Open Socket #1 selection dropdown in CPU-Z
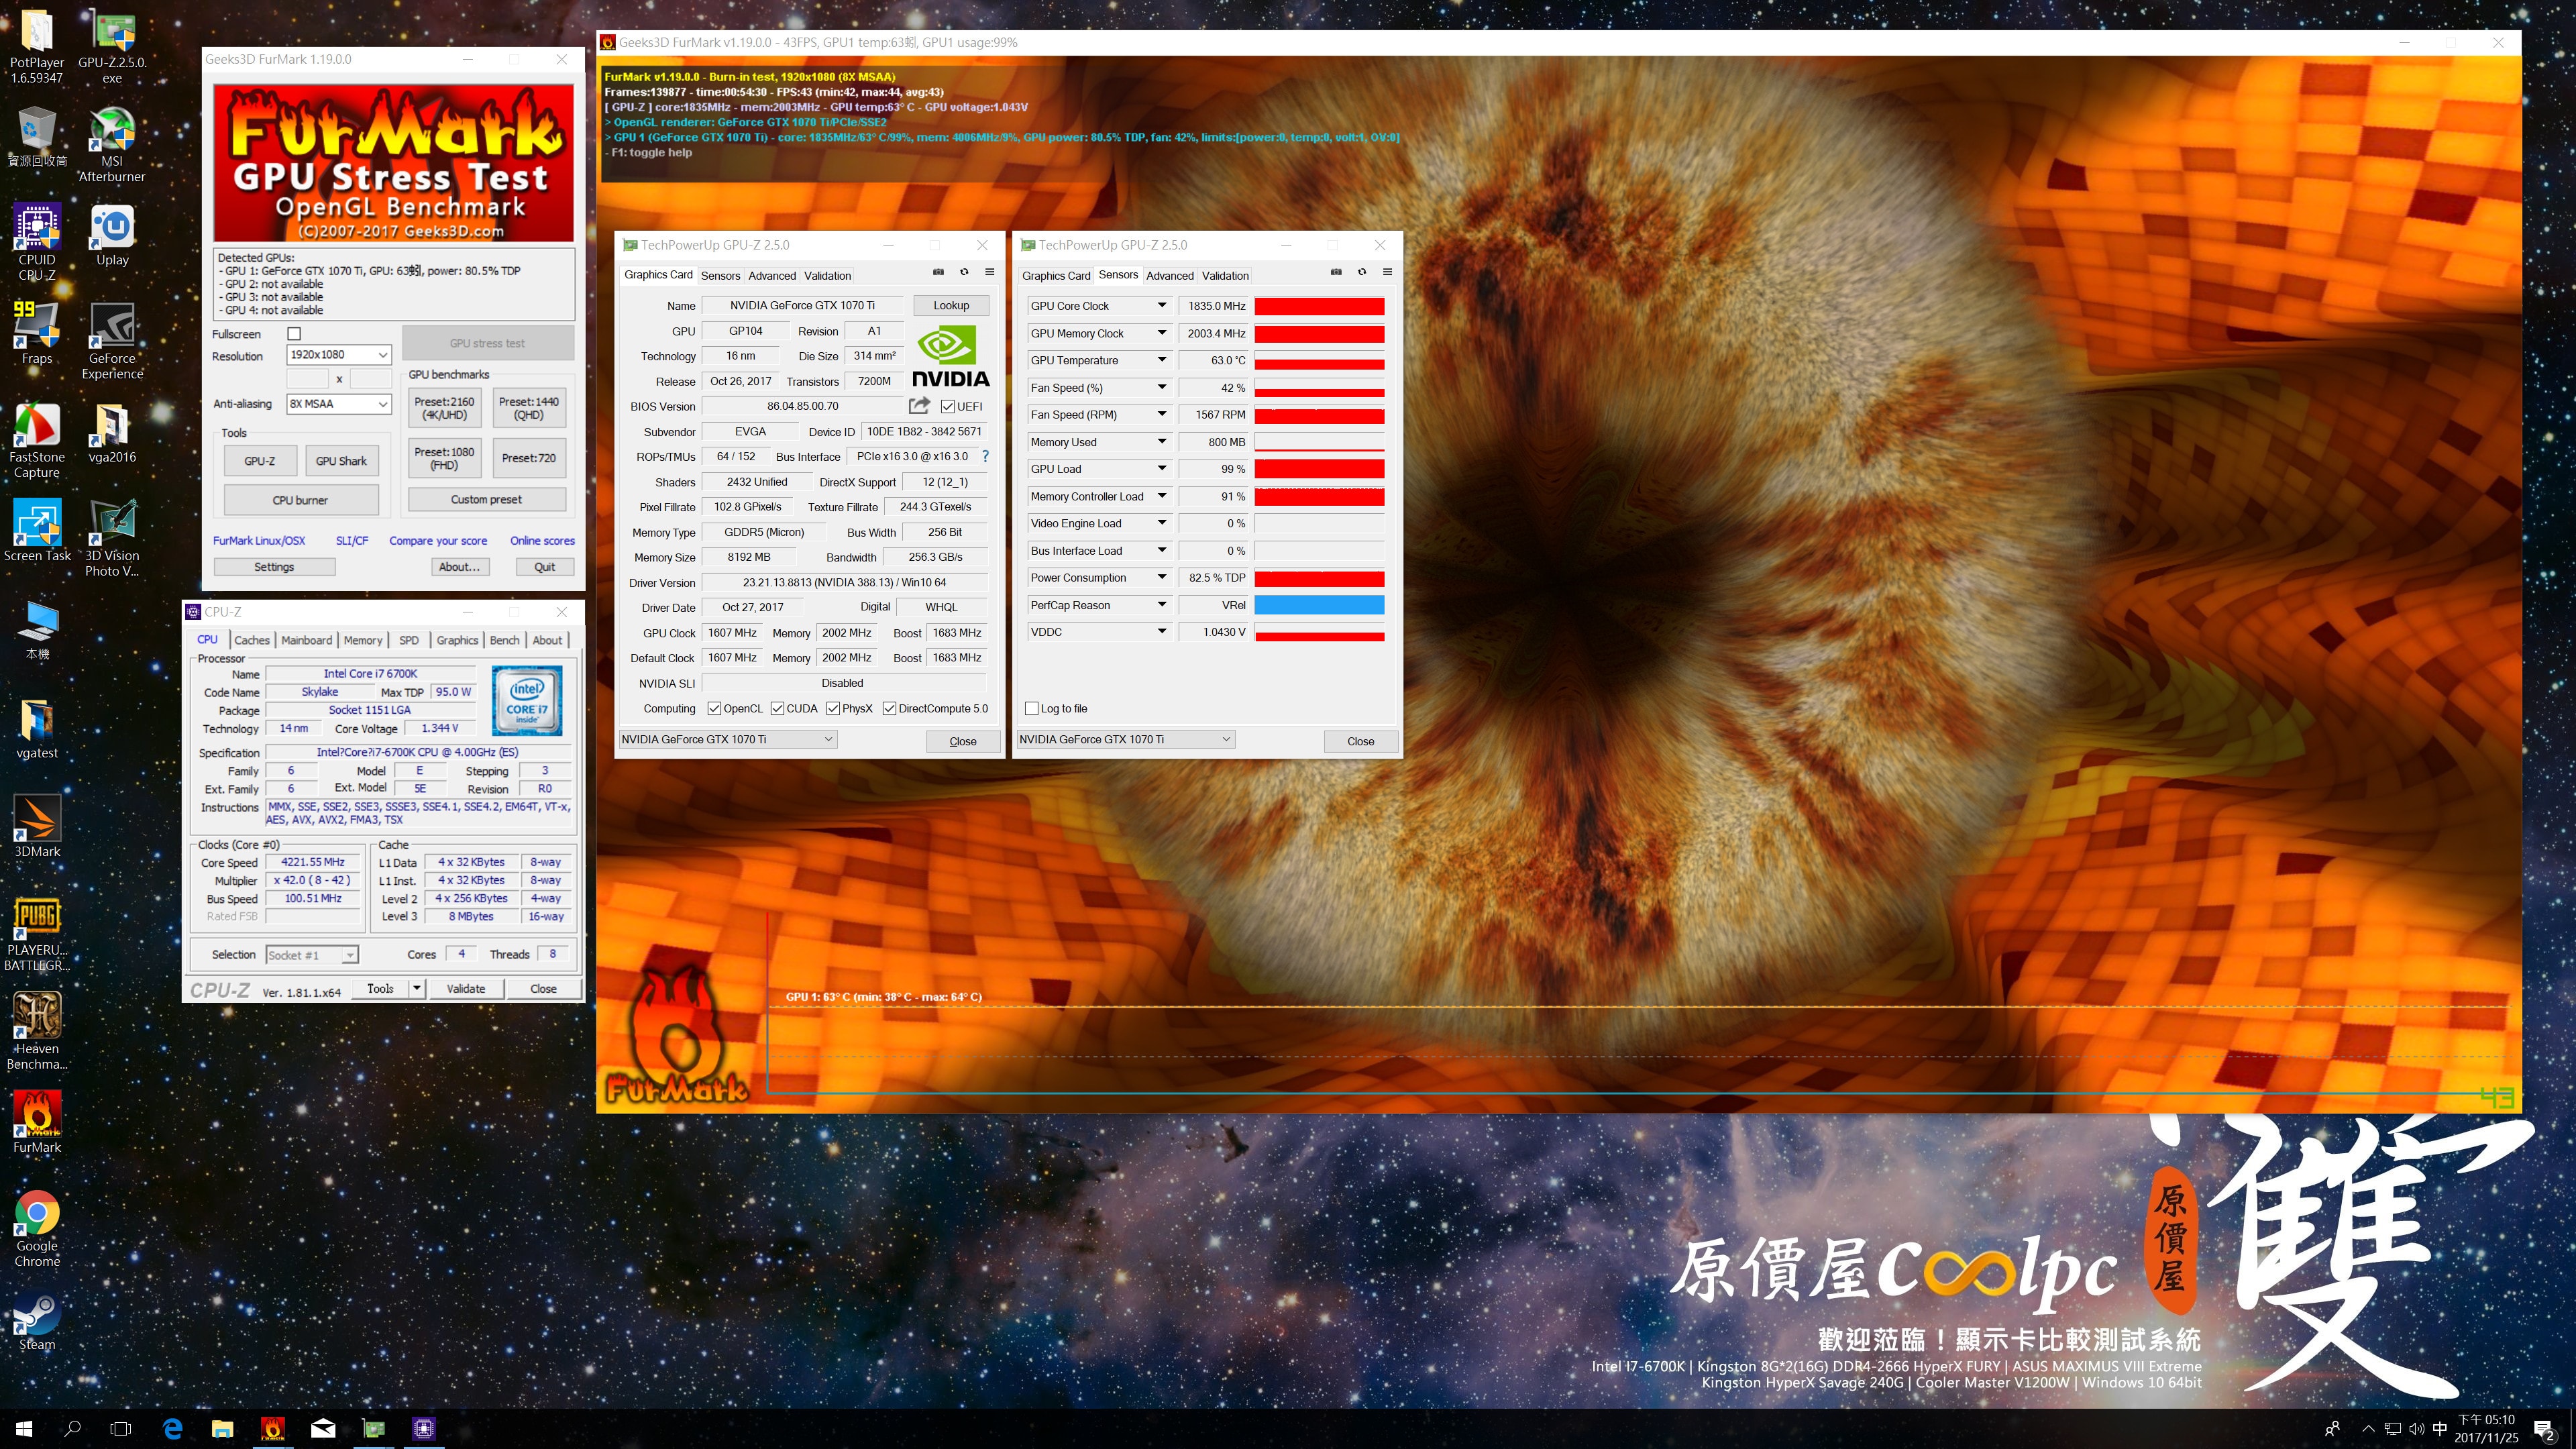Viewport: 2576px width, 1449px height. (311, 955)
